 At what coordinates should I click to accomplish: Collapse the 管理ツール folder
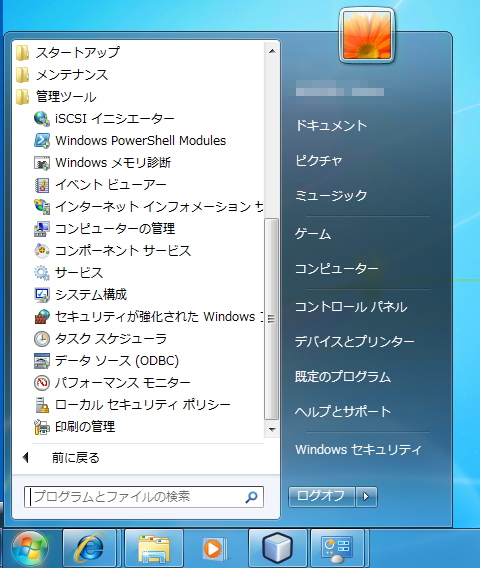(56, 97)
